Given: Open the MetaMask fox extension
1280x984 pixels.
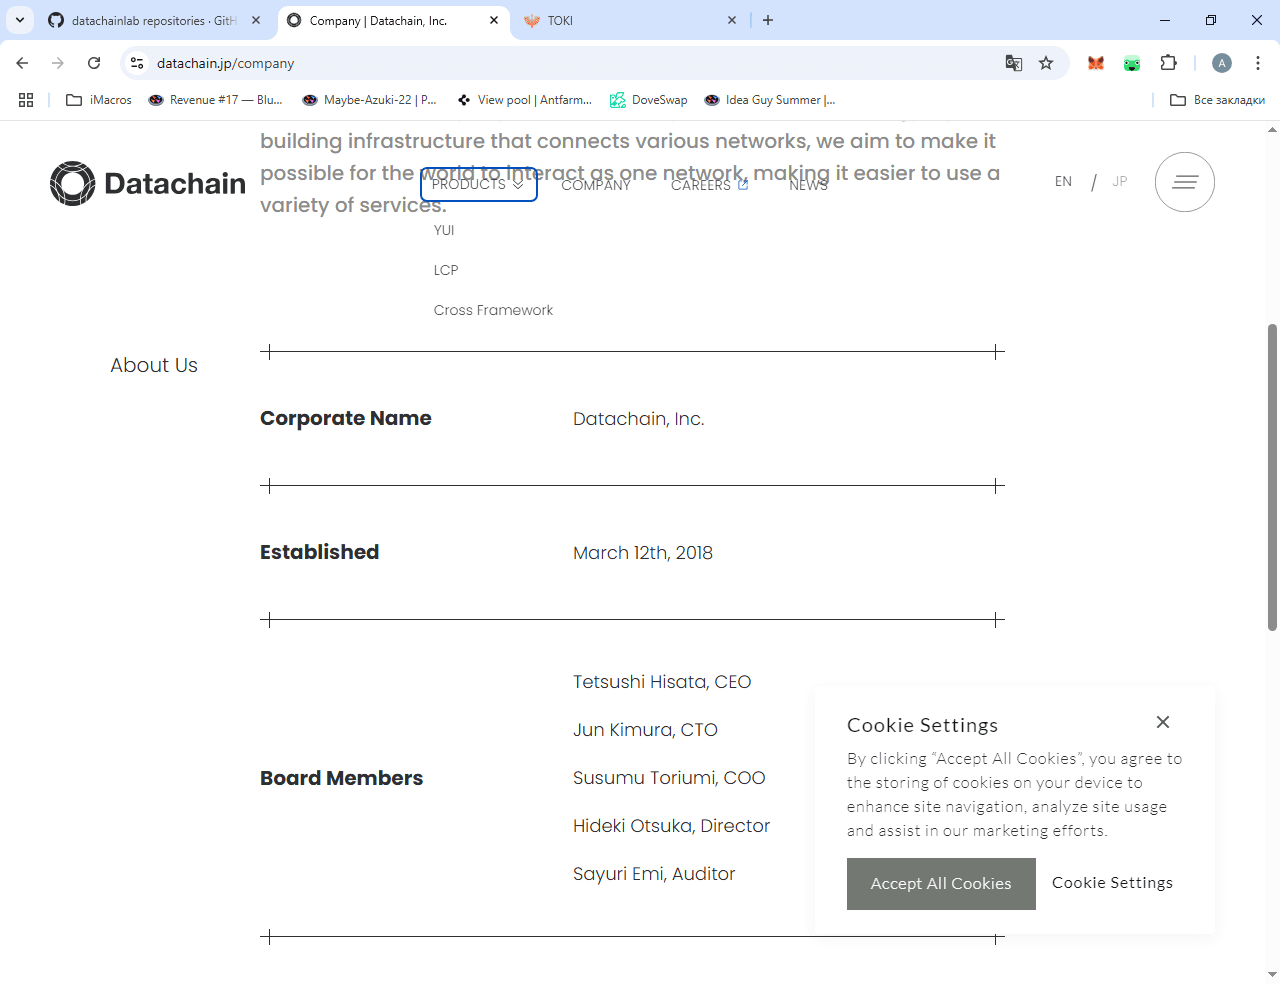Looking at the screenshot, I should tap(1096, 63).
